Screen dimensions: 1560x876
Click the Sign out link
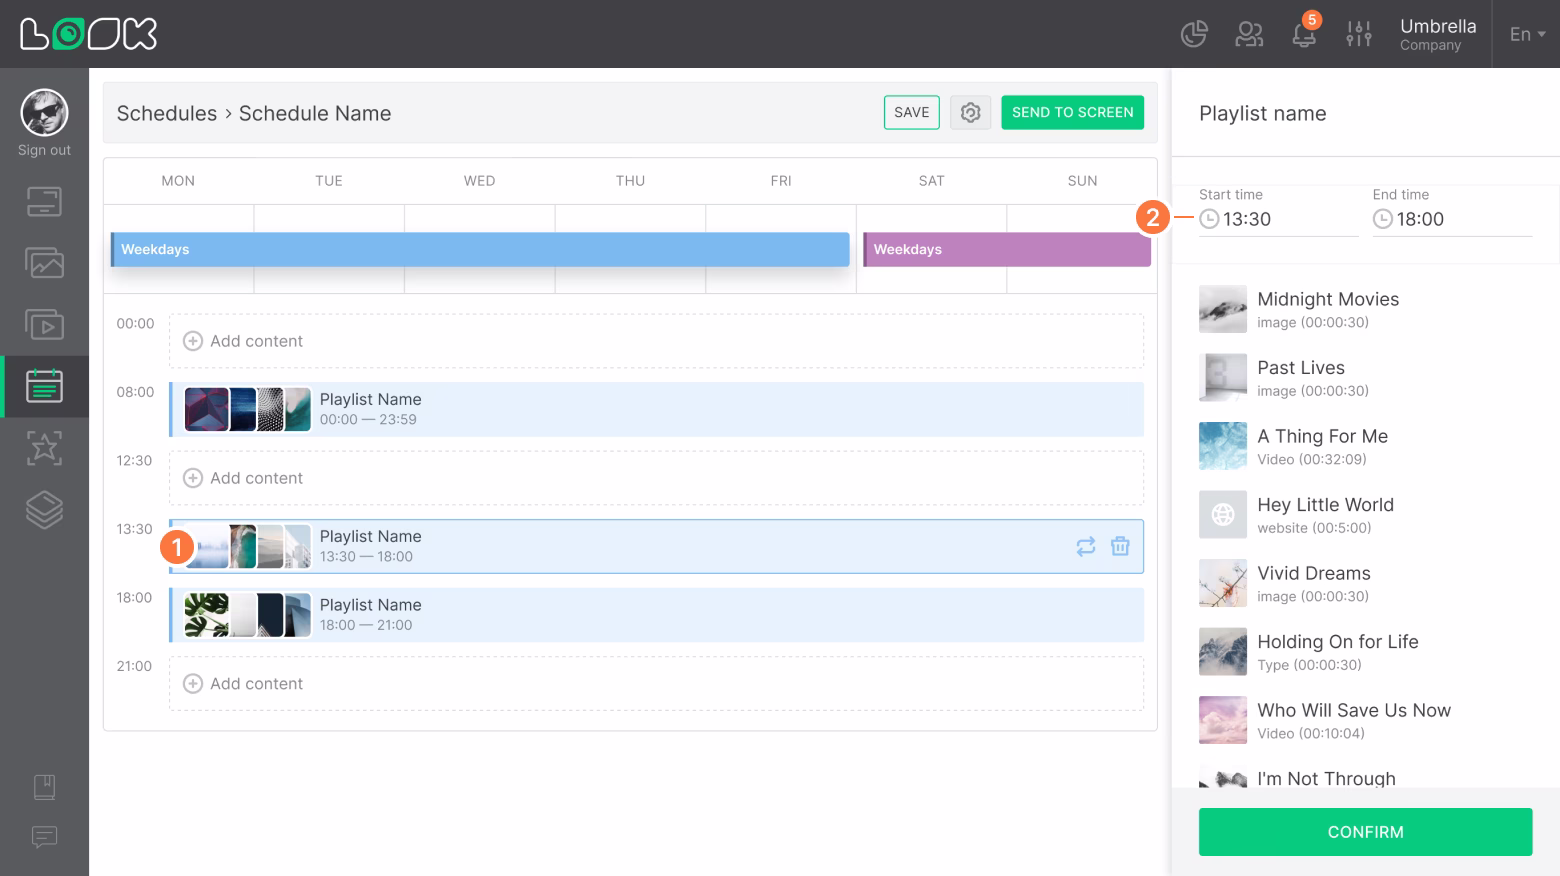point(44,150)
